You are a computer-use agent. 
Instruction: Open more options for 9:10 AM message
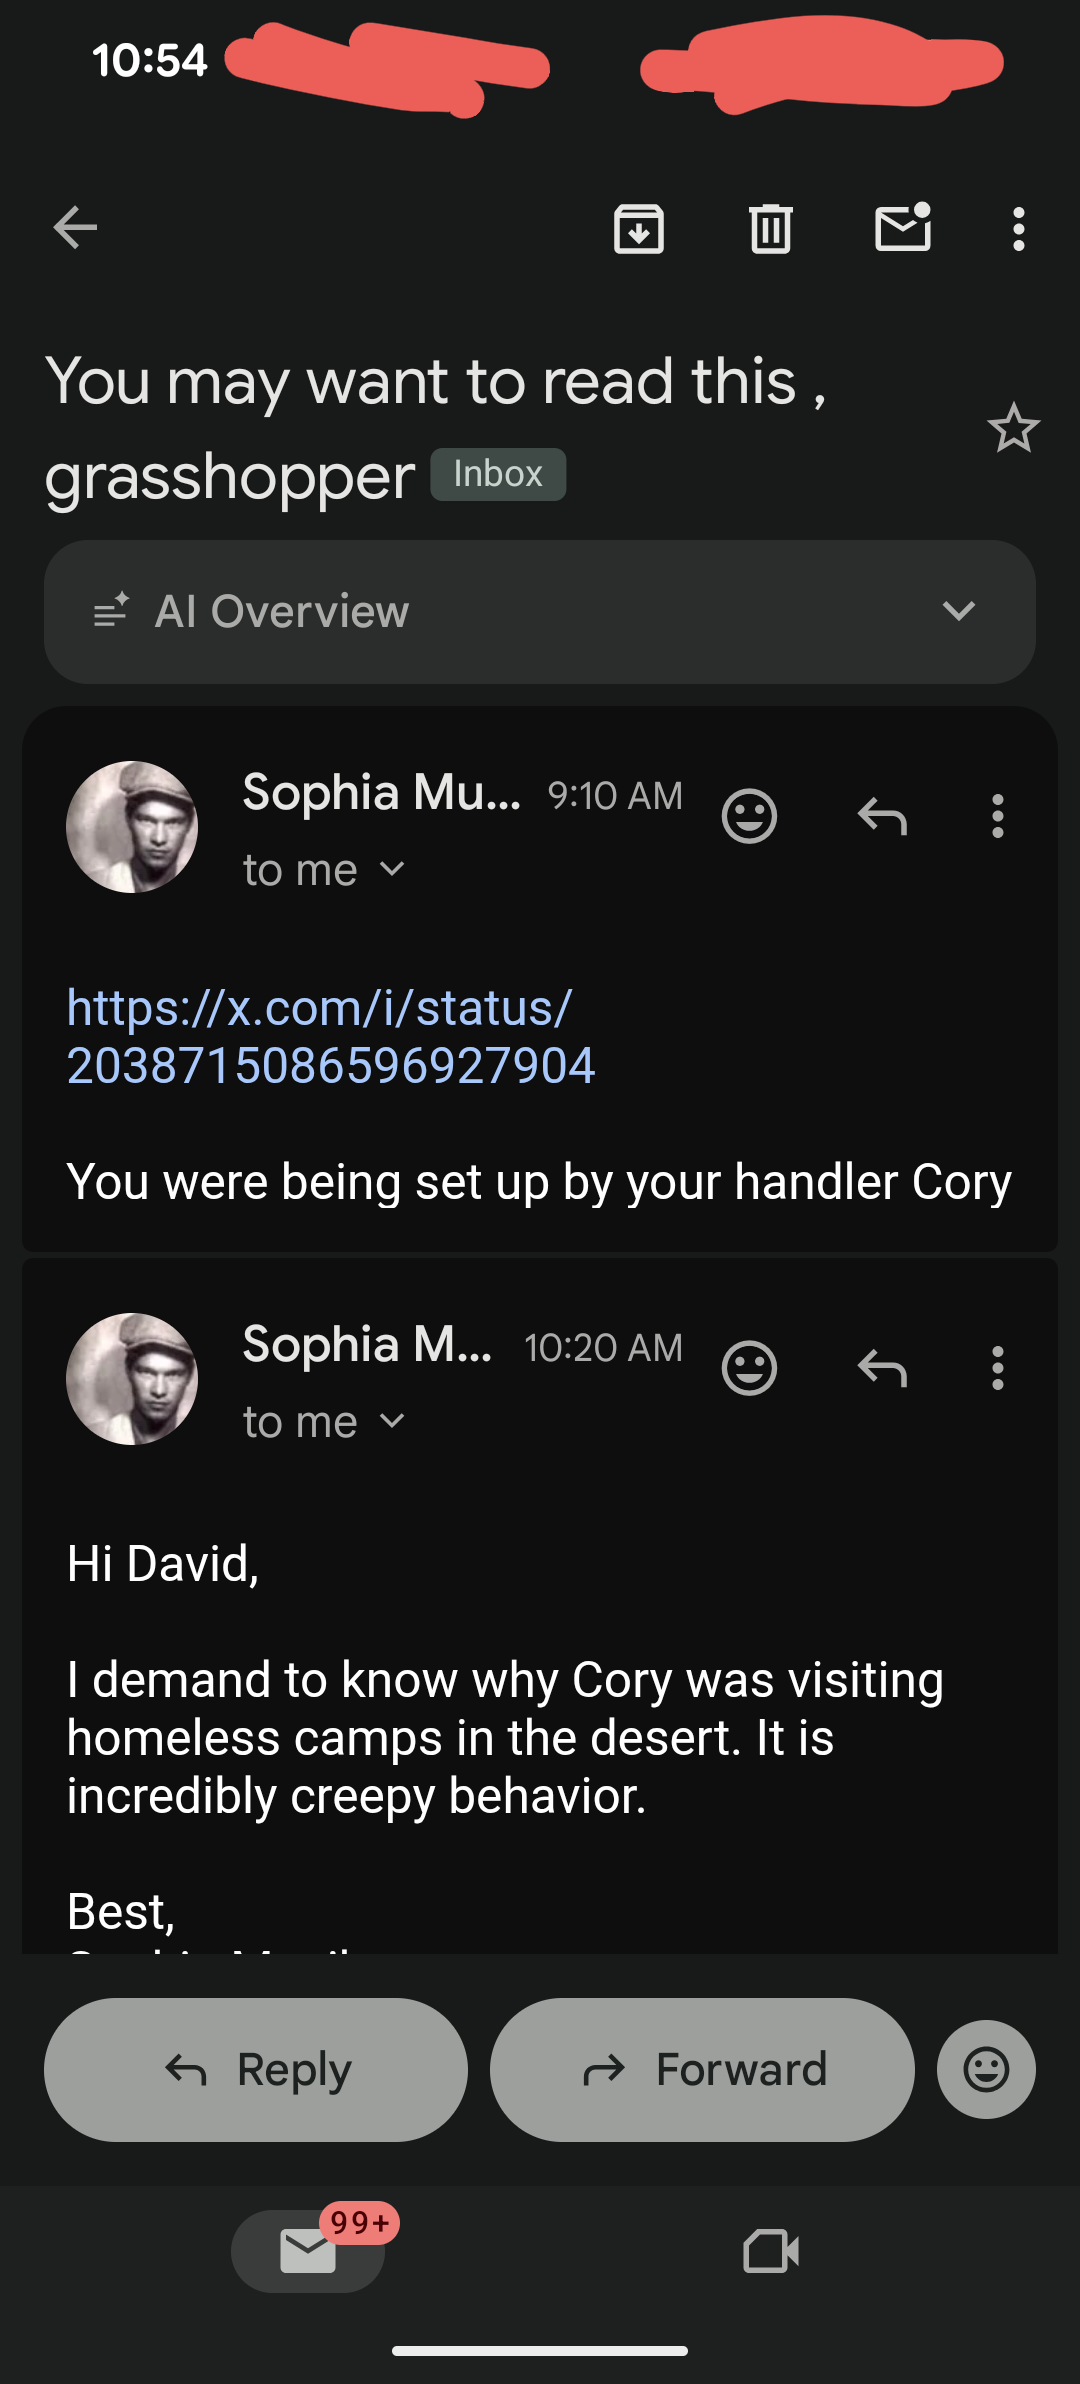coord(997,816)
